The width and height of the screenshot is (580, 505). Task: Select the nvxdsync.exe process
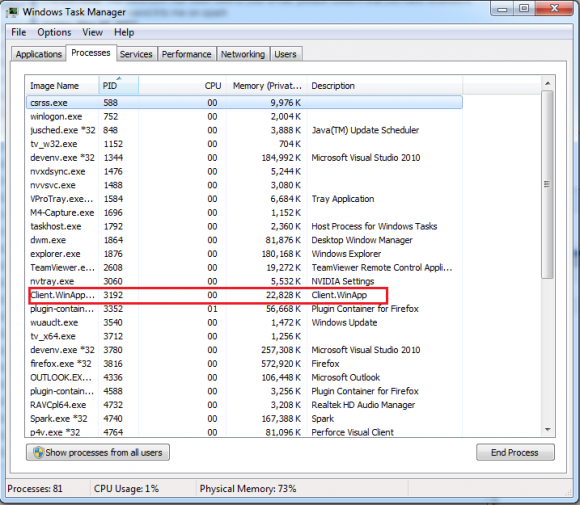tap(244, 171)
